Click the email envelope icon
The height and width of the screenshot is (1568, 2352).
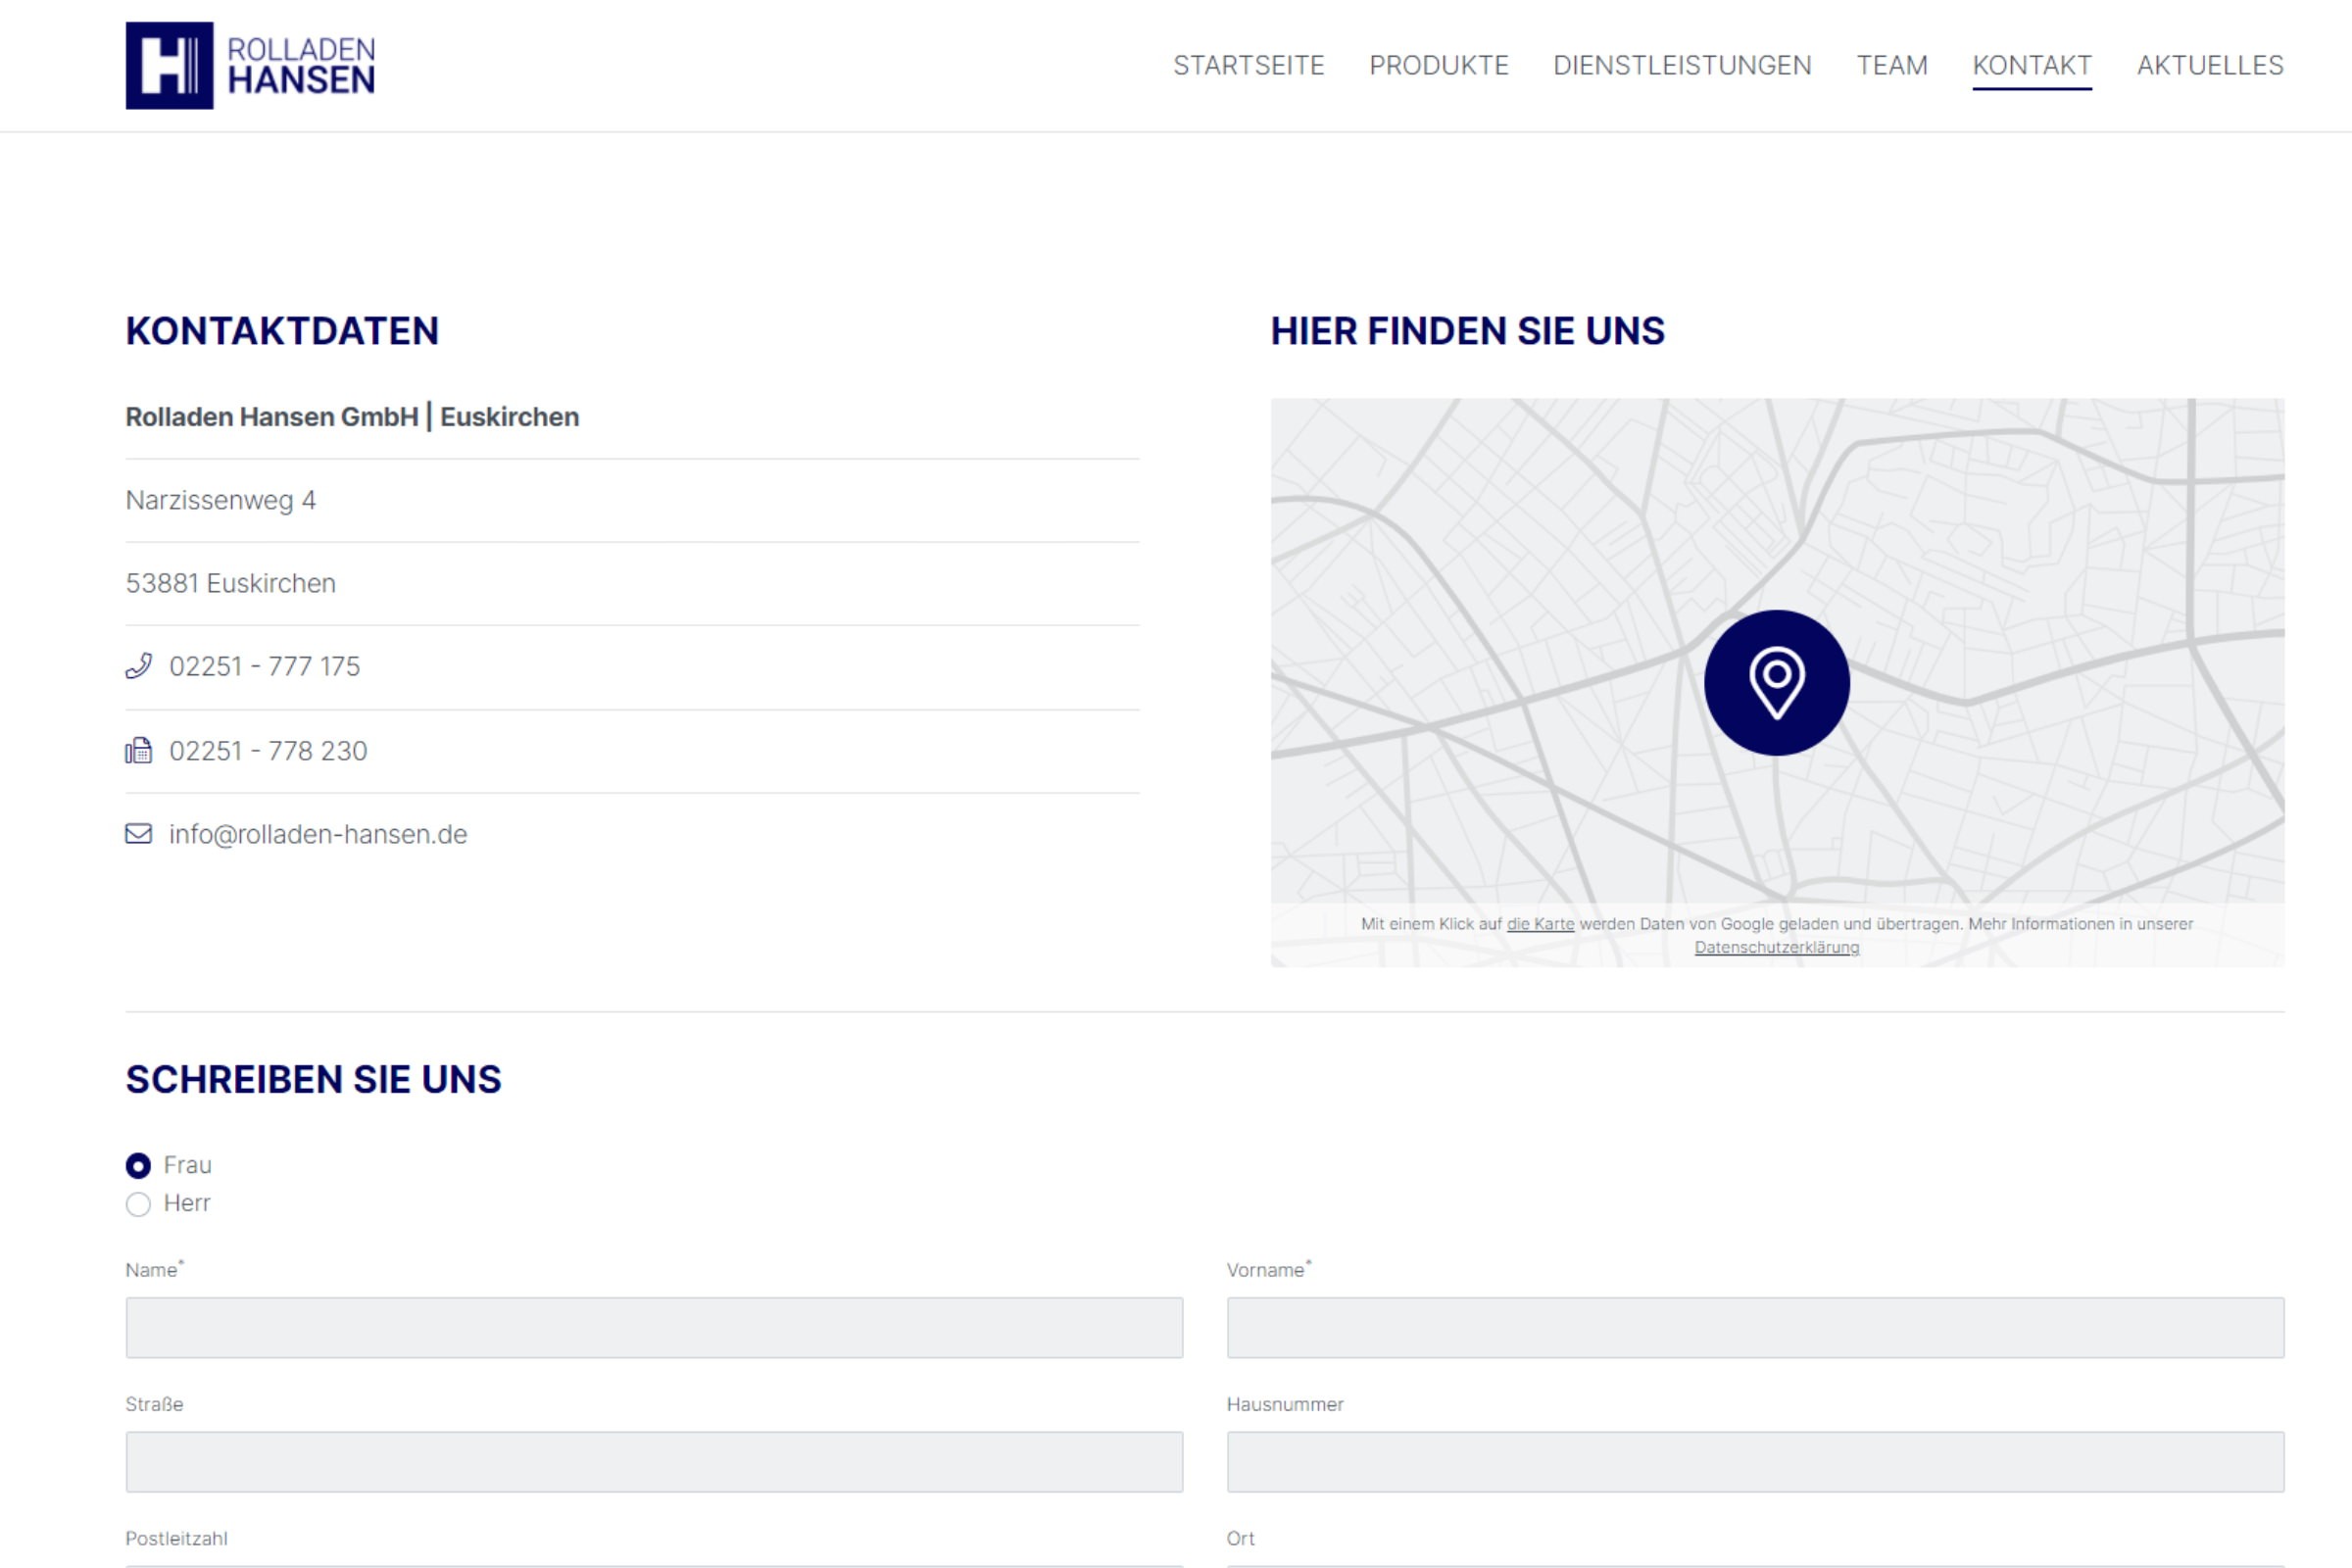(139, 834)
